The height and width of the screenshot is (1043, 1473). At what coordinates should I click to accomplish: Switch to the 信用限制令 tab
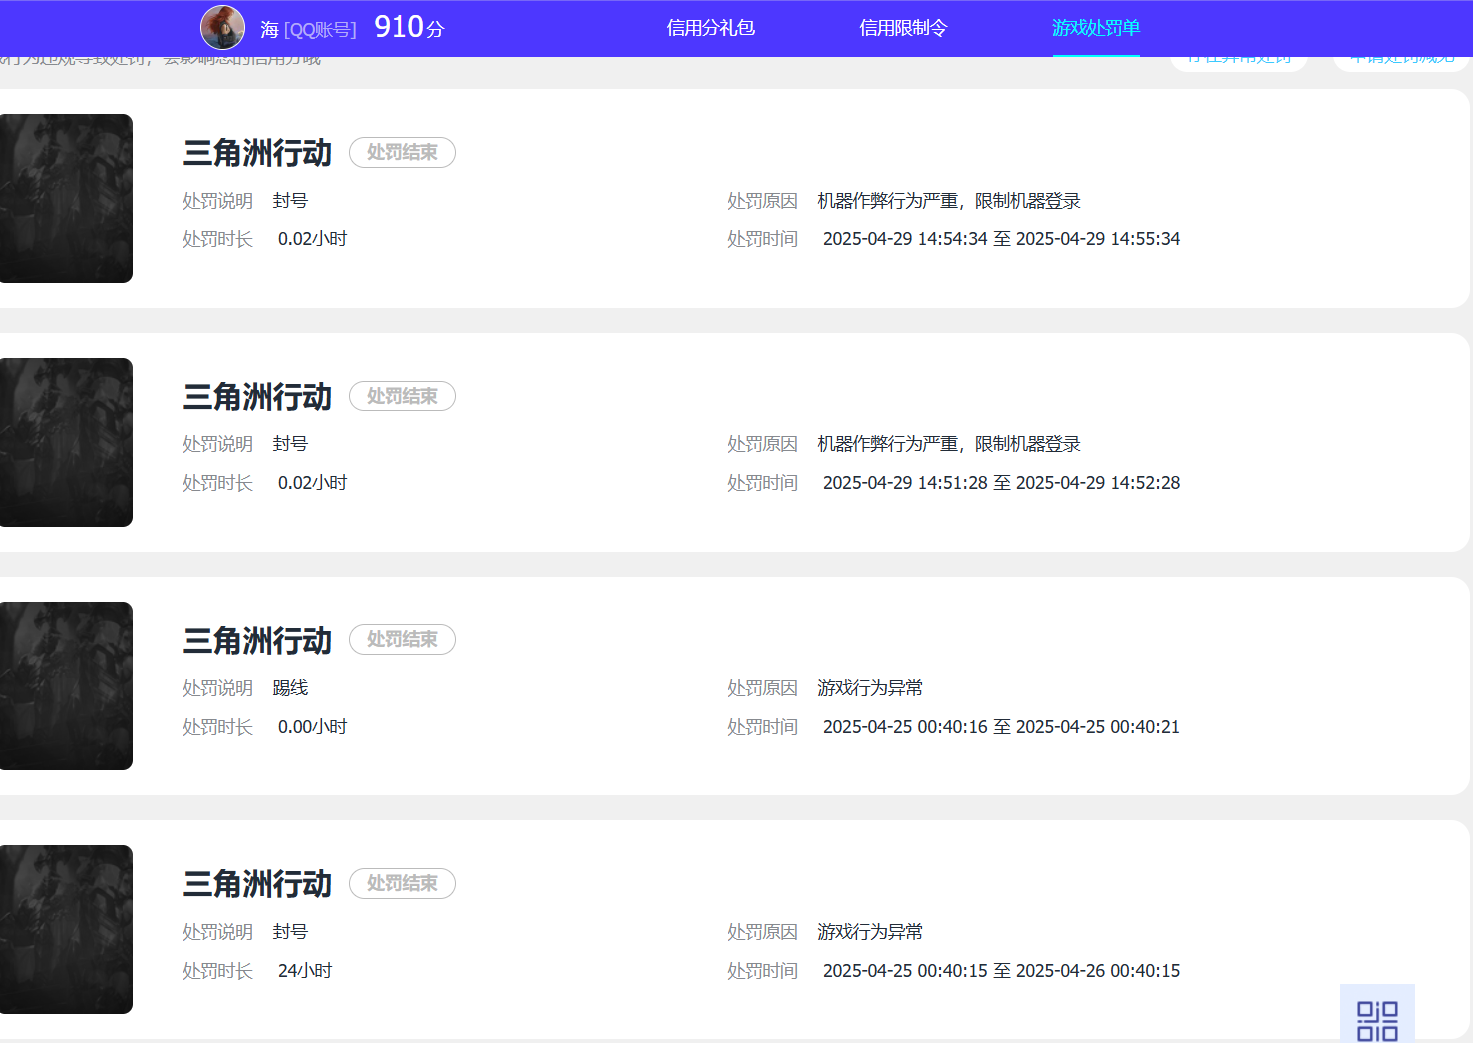click(x=903, y=28)
